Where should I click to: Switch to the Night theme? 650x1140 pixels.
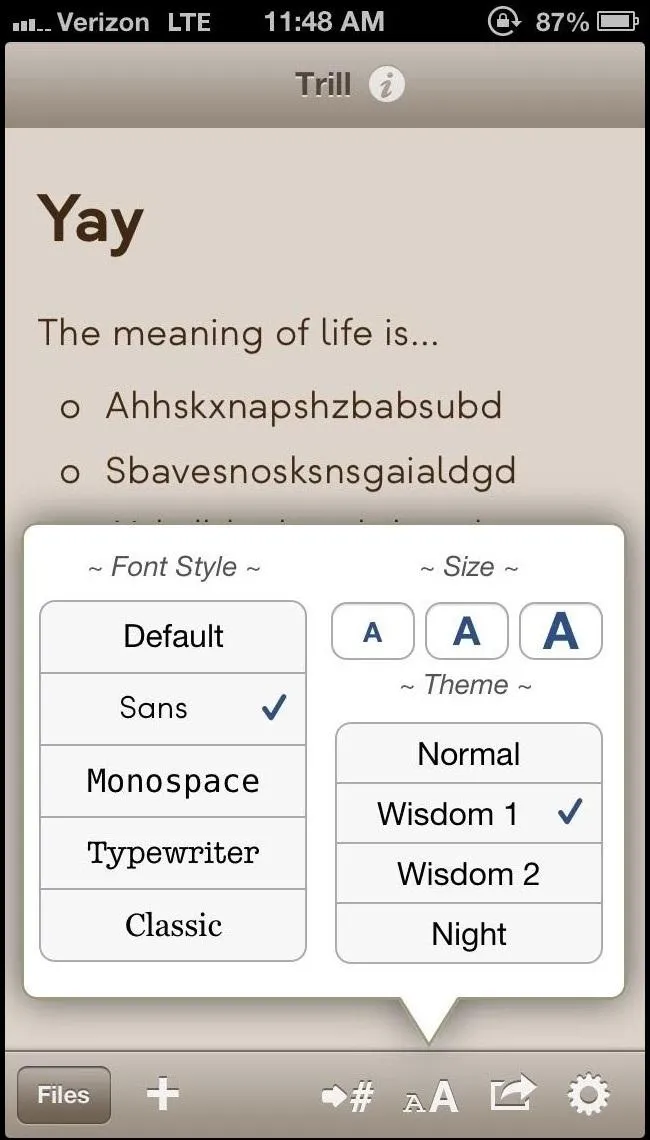[469, 934]
